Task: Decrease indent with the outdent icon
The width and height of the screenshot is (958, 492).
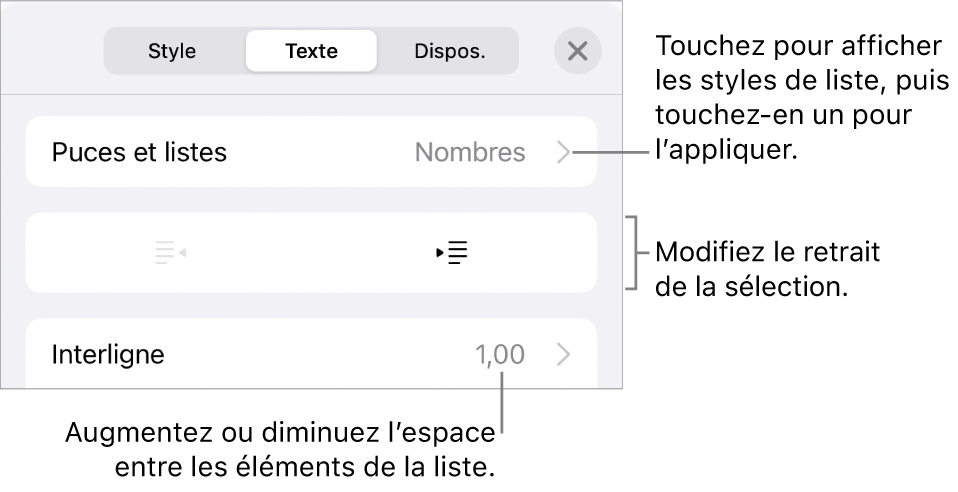Action: coord(171,253)
